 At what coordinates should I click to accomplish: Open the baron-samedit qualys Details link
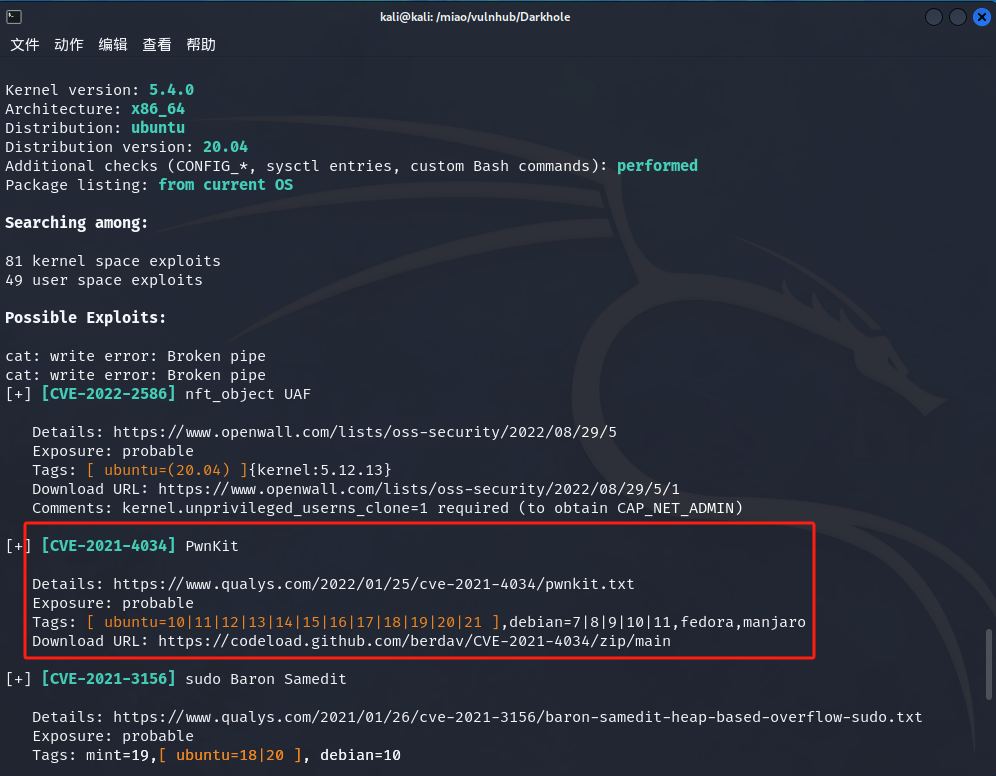pos(517,717)
